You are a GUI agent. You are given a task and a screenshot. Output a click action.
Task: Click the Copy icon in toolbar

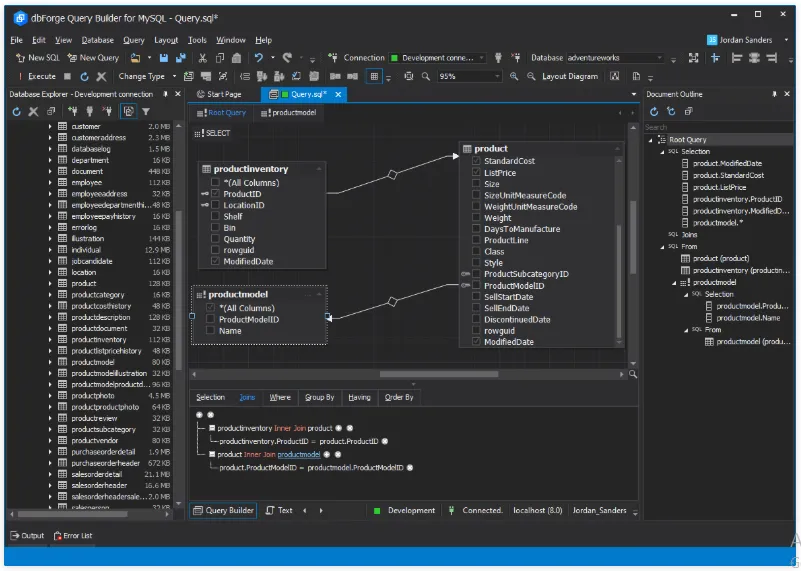(x=220, y=58)
